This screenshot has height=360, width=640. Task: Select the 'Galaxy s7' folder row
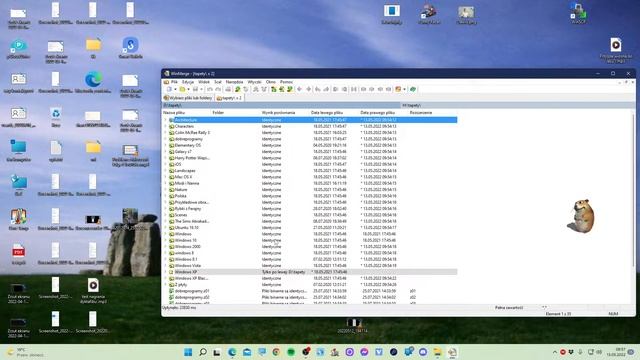click(310, 152)
